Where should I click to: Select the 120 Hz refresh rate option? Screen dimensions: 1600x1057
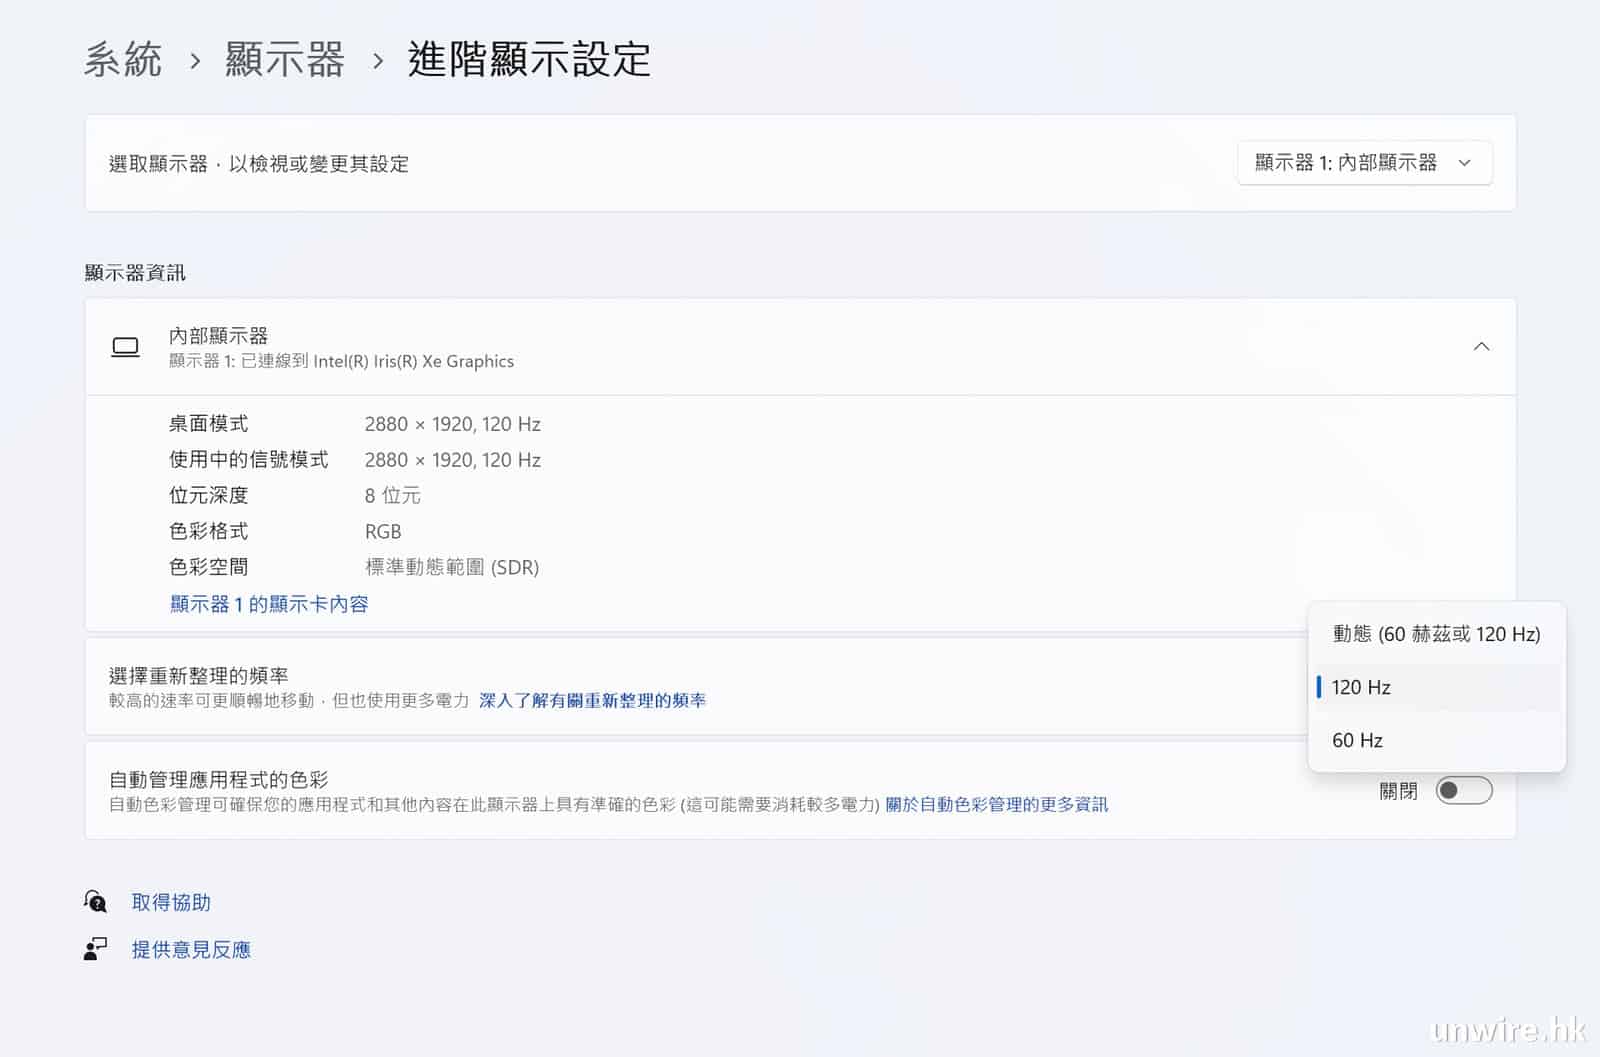click(1436, 687)
